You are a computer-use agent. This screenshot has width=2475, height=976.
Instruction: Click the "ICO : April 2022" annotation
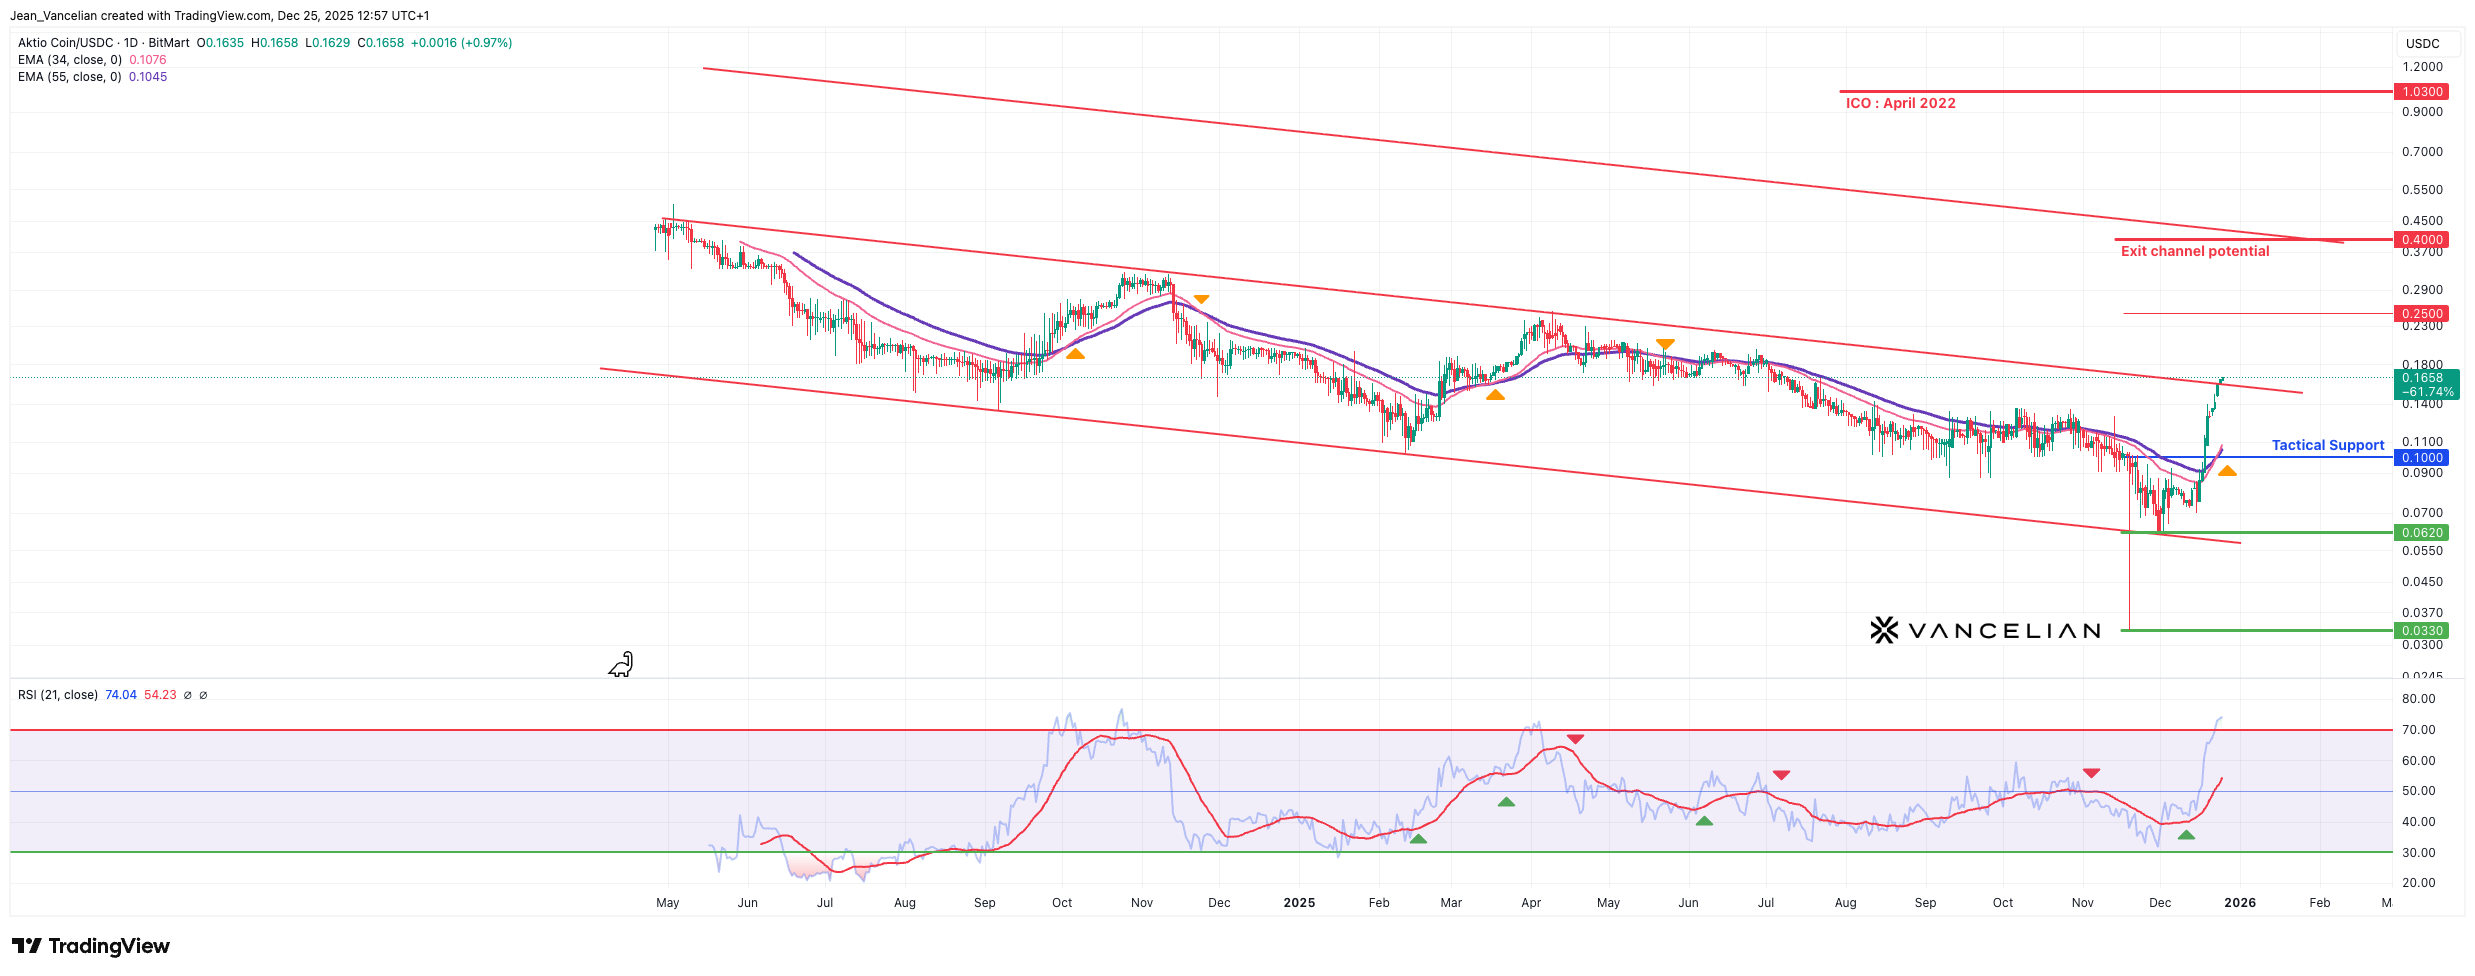point(1900,103)
